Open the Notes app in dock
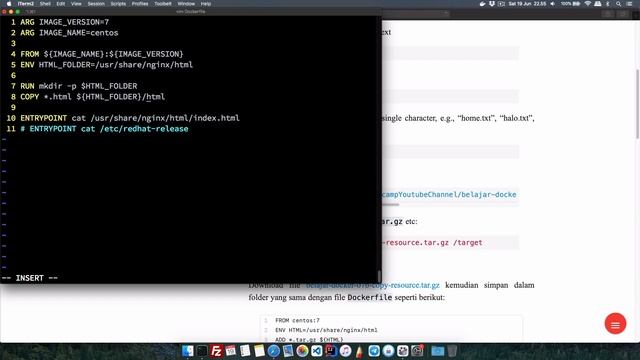640x360 pixels. pos(259,351)
